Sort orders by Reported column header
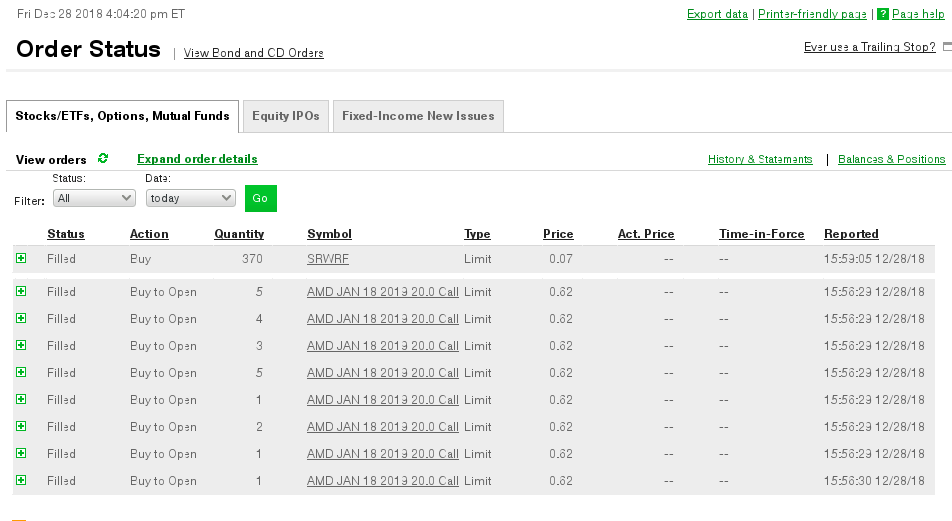Image resolution: width=952 pixels, height=521 pixels. point(851,234)
